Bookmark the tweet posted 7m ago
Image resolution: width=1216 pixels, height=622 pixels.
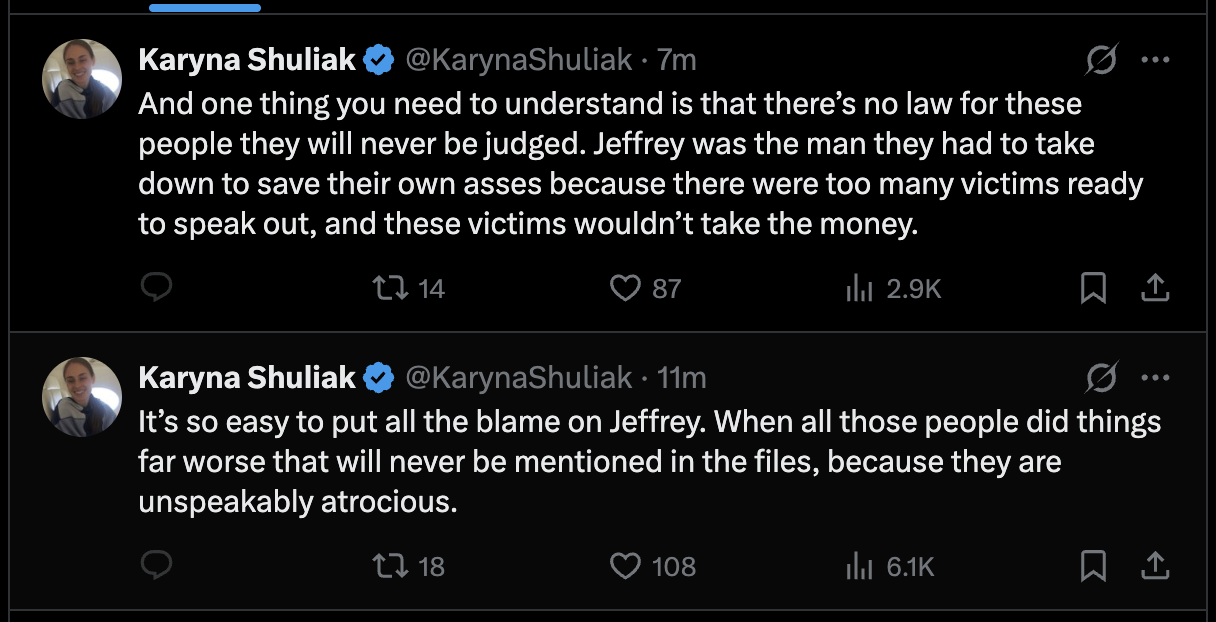click(1093, 289)
